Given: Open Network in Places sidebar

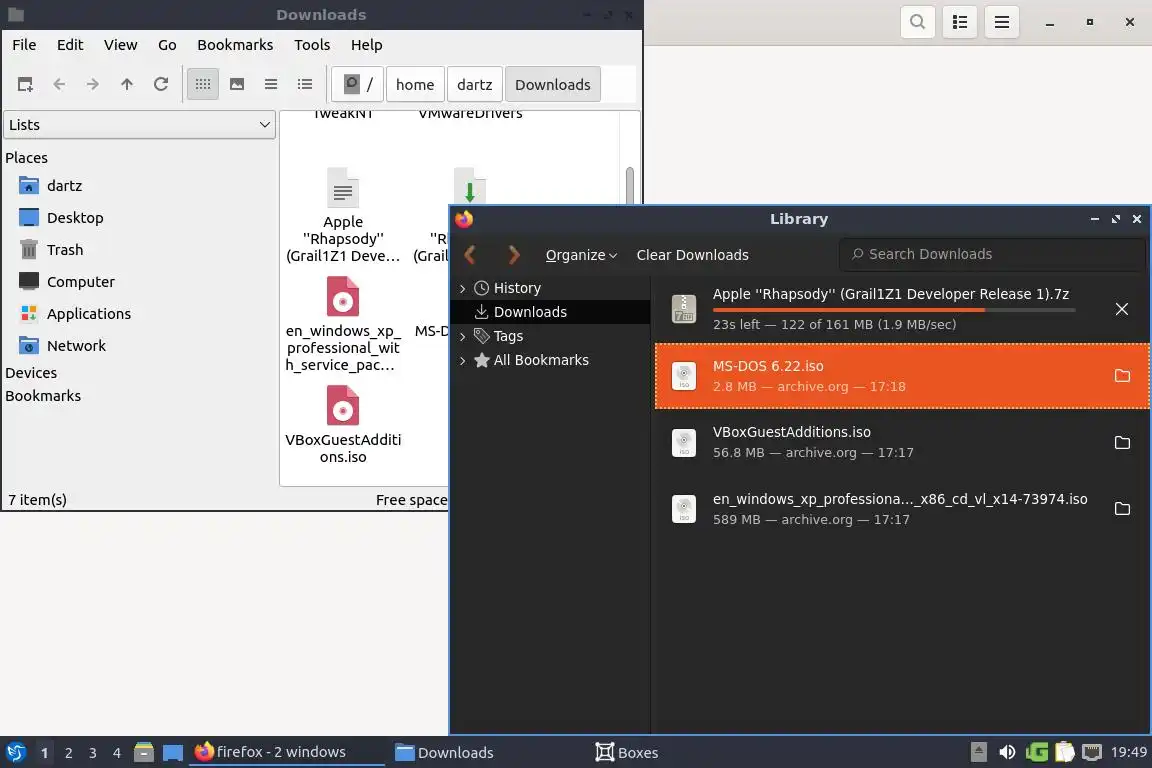Looking at the screenshot, I should click(x=76, y=345).
